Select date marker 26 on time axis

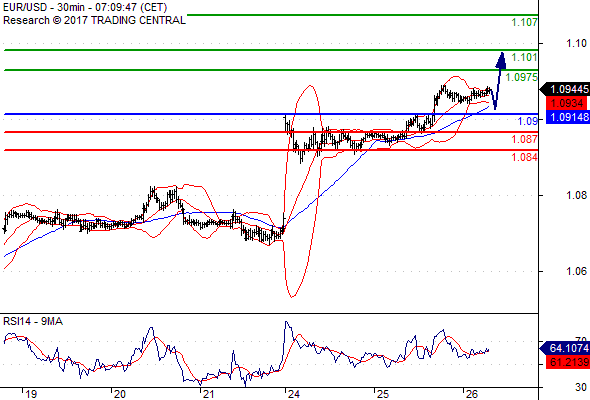pos(471,394)
